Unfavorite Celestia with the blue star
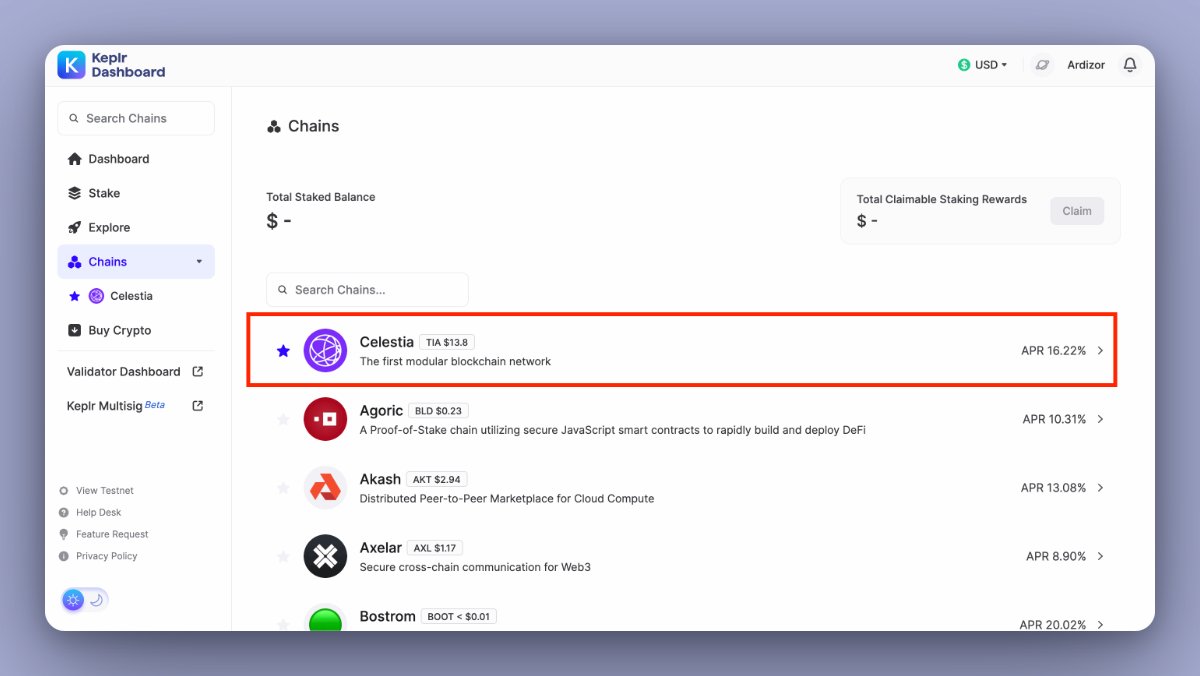Image resolution: width=1200 pixels, height=676 pixels. (283, 351)
